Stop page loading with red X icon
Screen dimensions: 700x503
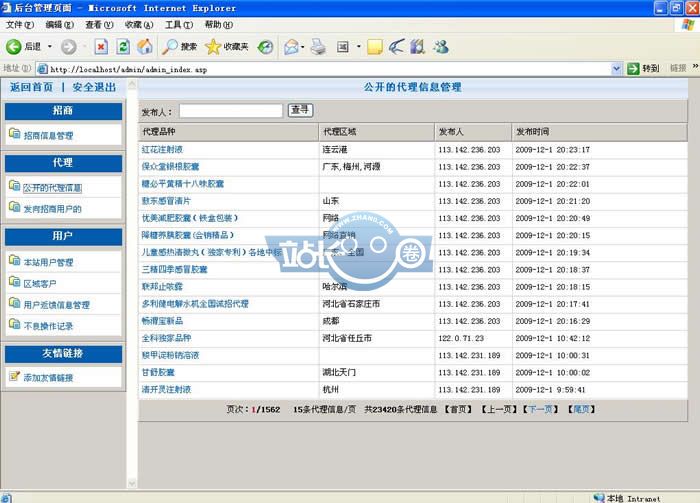[101, 46]
